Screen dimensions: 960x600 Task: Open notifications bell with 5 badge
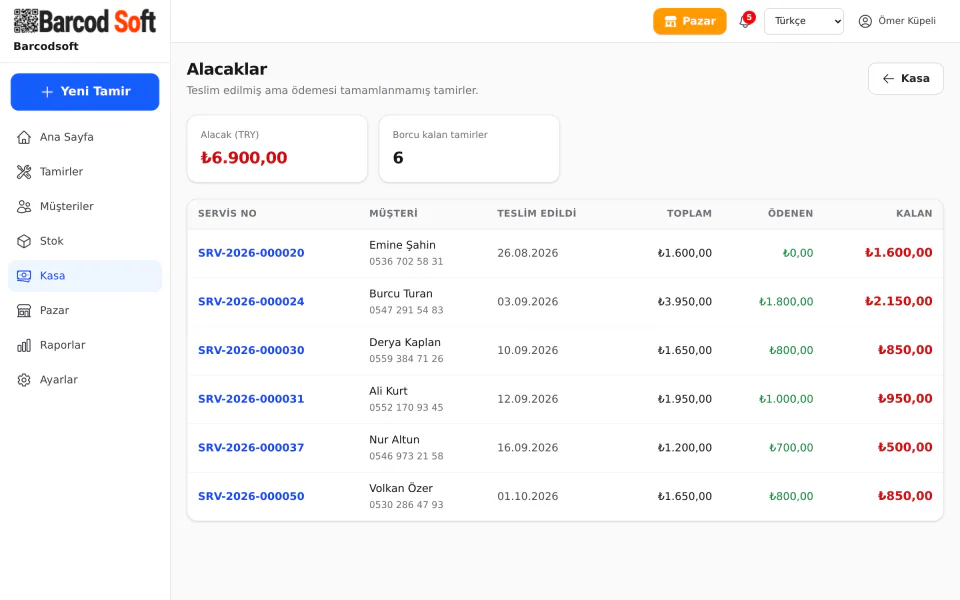744,21
